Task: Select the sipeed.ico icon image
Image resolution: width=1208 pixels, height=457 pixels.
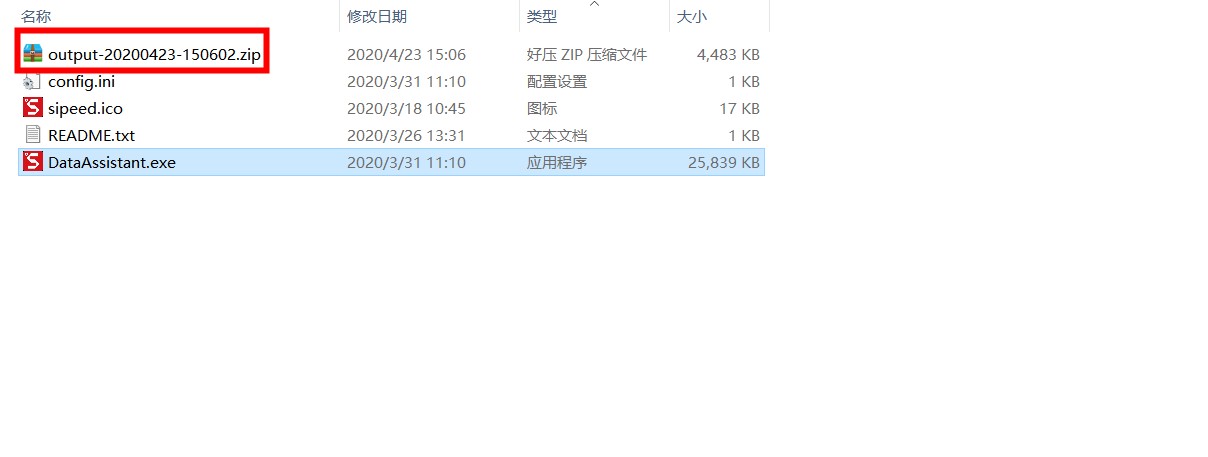Action: point(32,108)
